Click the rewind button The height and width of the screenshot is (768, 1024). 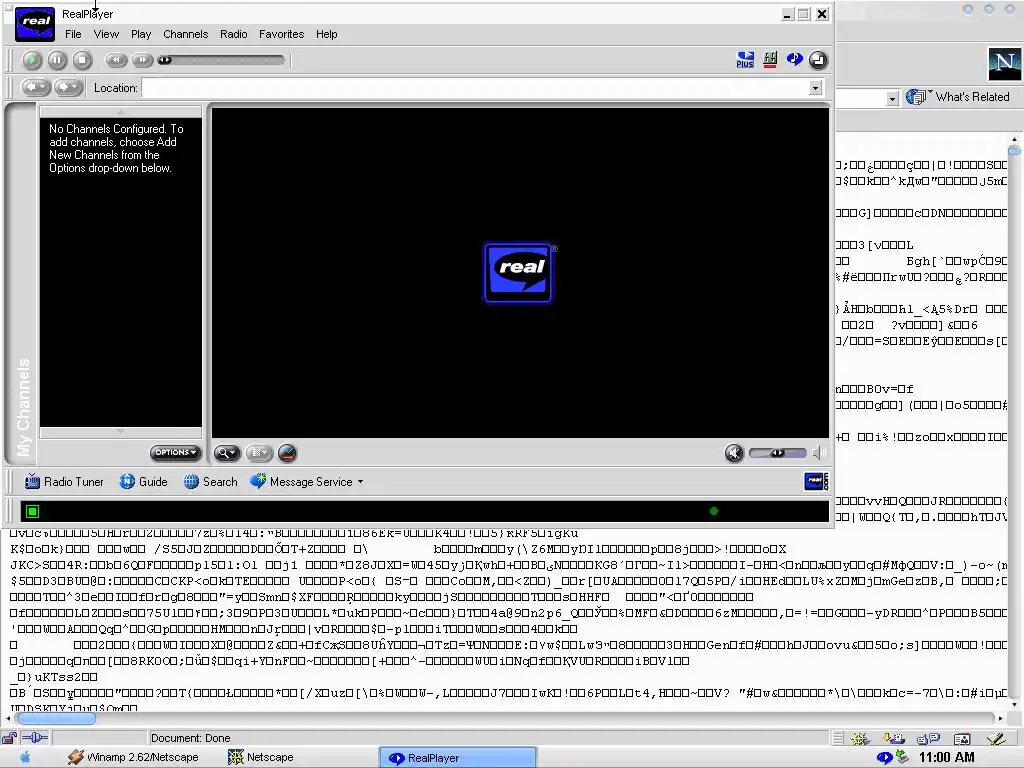pos(116,60)
